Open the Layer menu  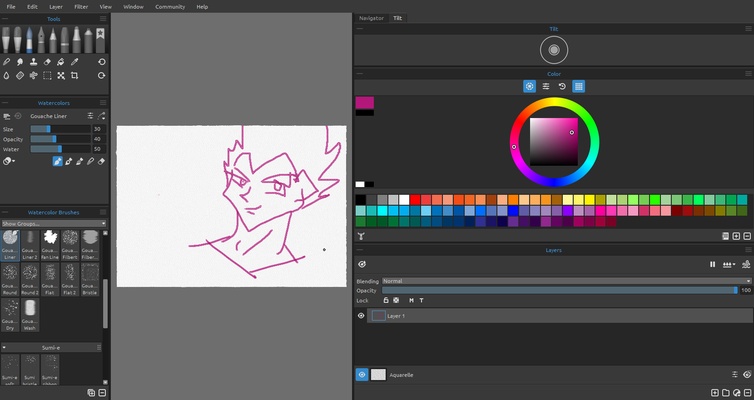click(x=56, y=7)
